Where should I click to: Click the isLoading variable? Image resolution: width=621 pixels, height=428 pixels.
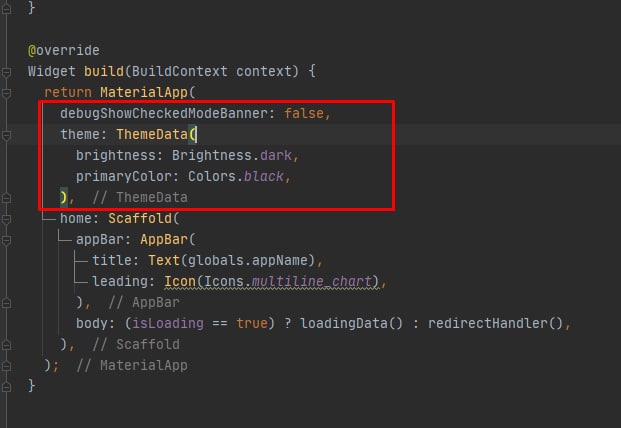pyautogui.click(x=168, y=323)
